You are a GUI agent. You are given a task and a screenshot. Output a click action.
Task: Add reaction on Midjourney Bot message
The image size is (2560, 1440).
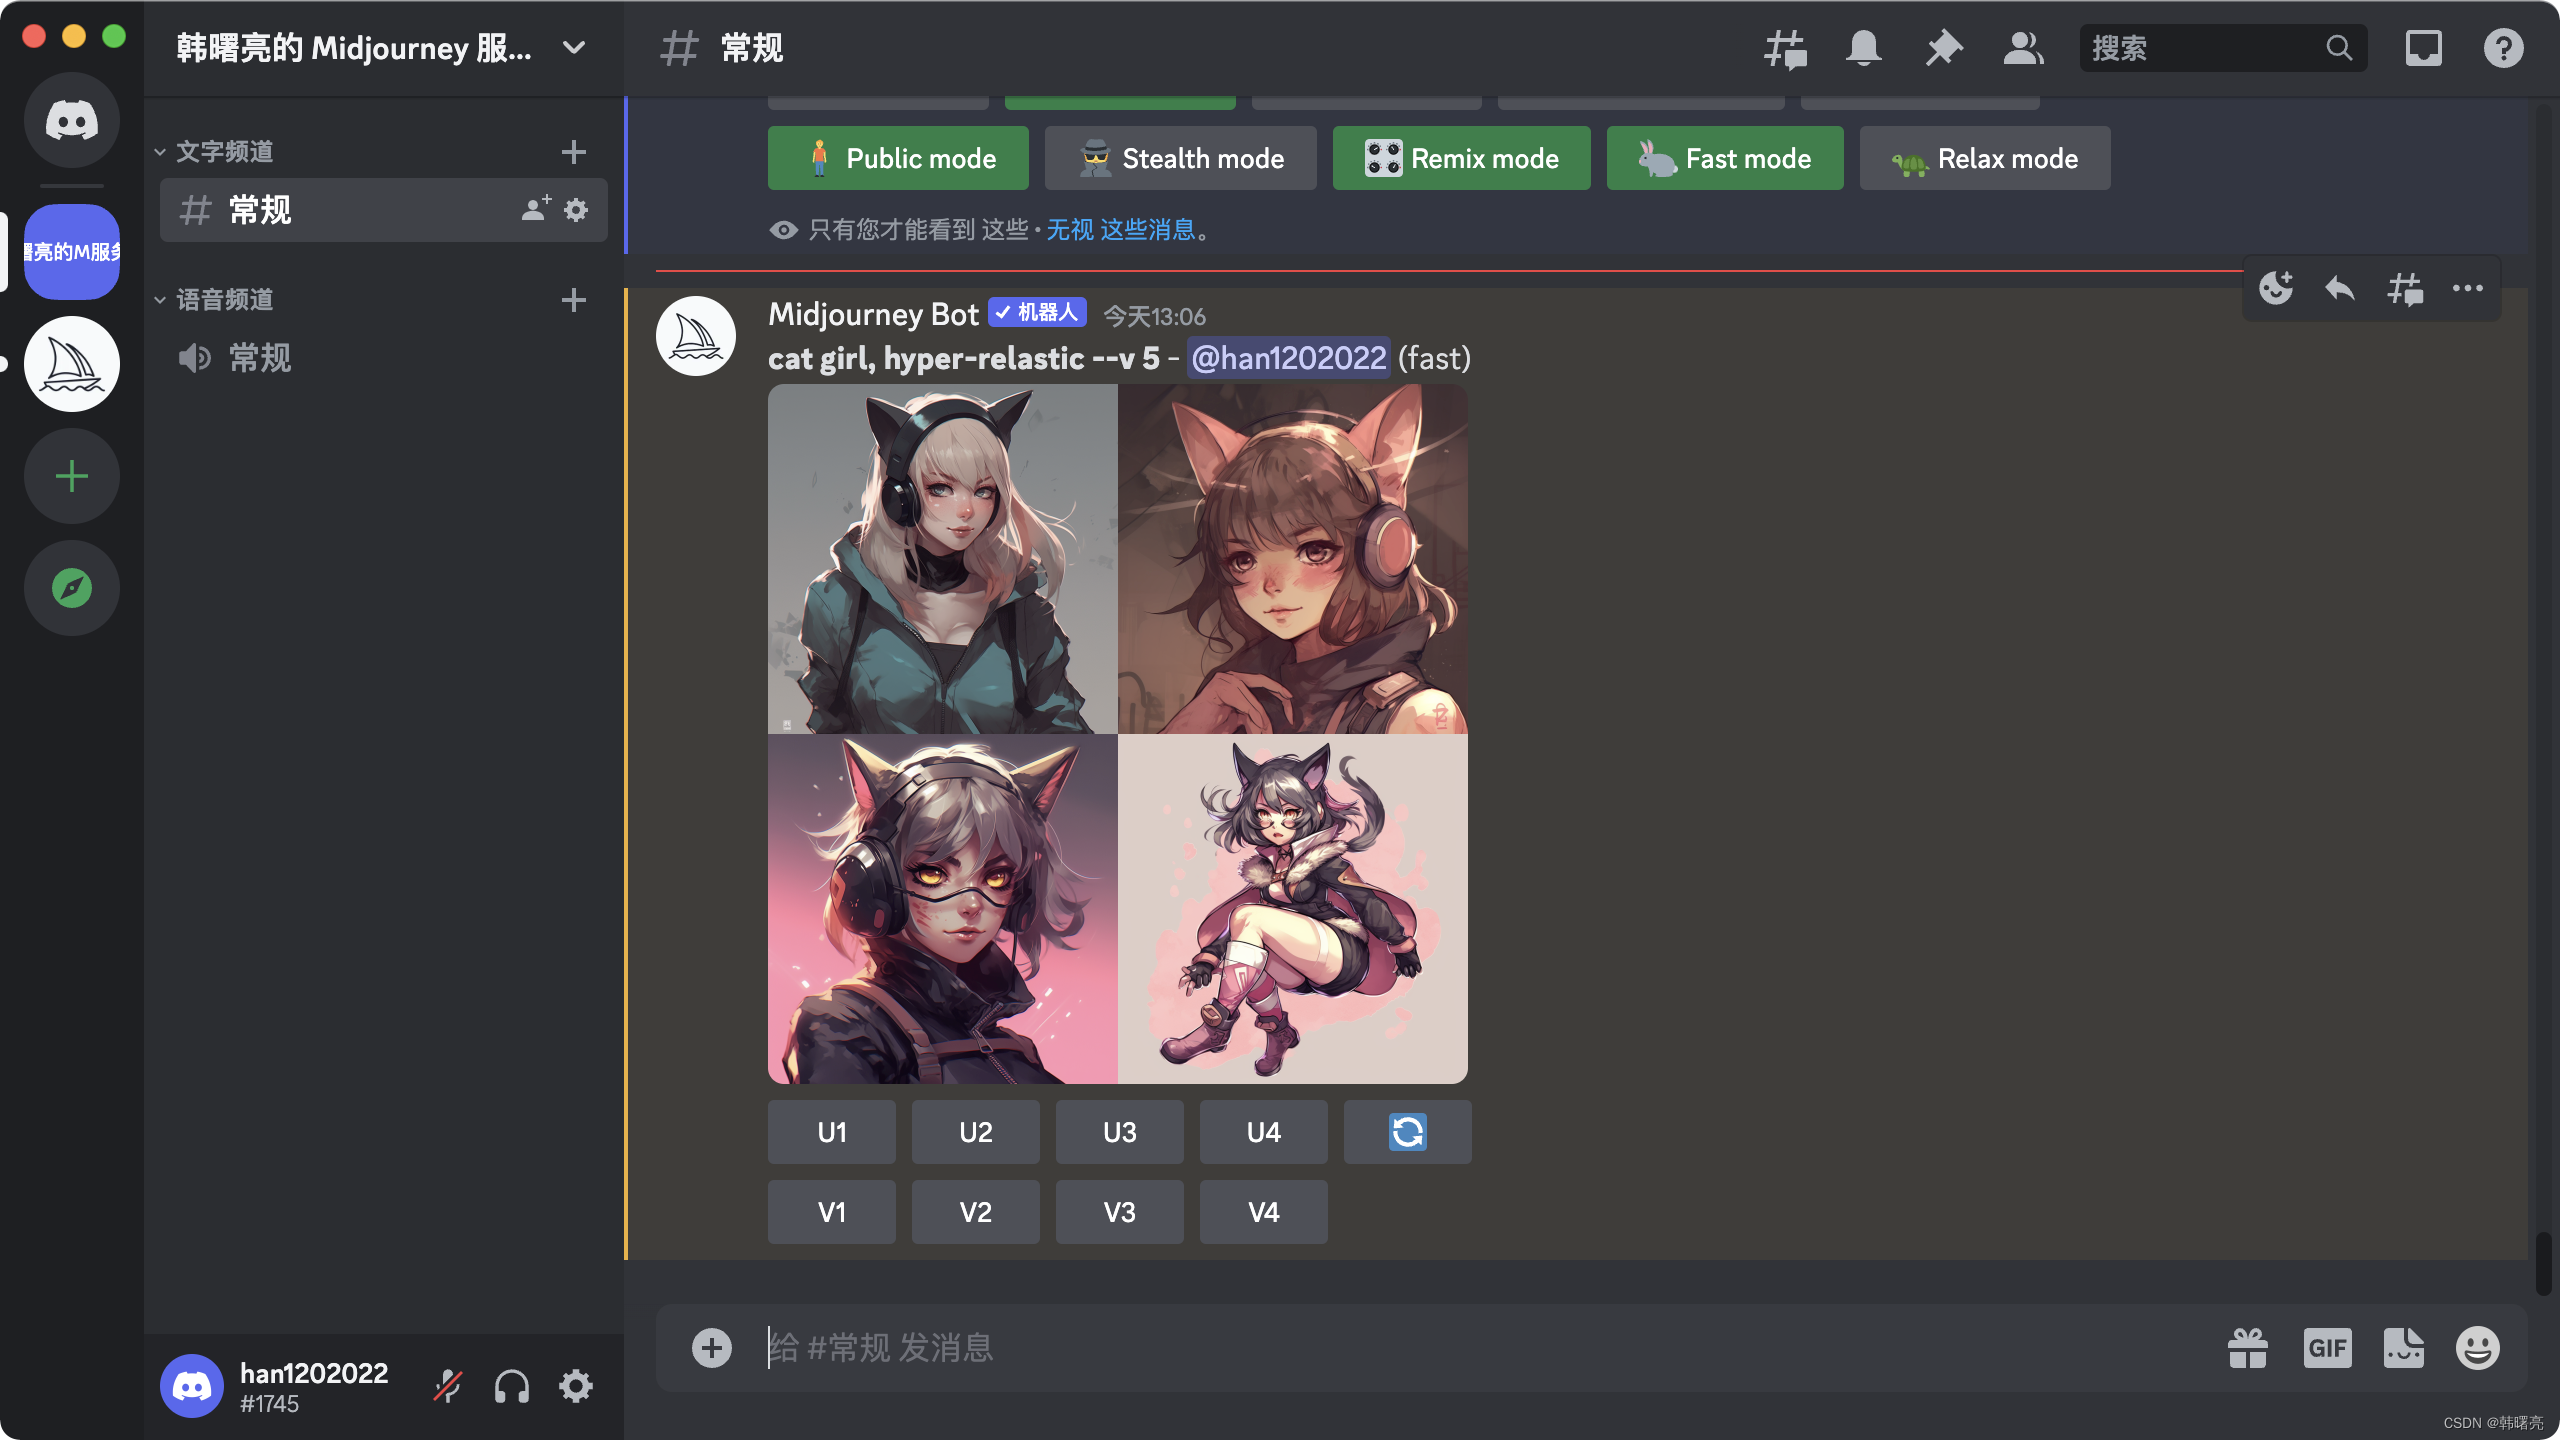tap(2276, 289)
